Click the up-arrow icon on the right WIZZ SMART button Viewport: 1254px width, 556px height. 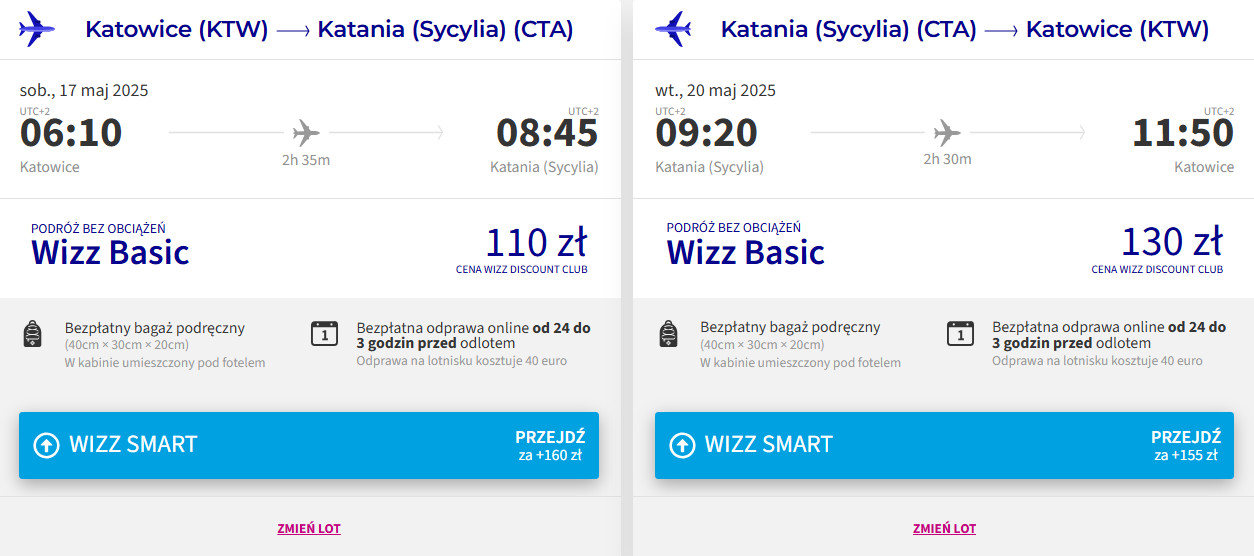click(x=682, y=445)
